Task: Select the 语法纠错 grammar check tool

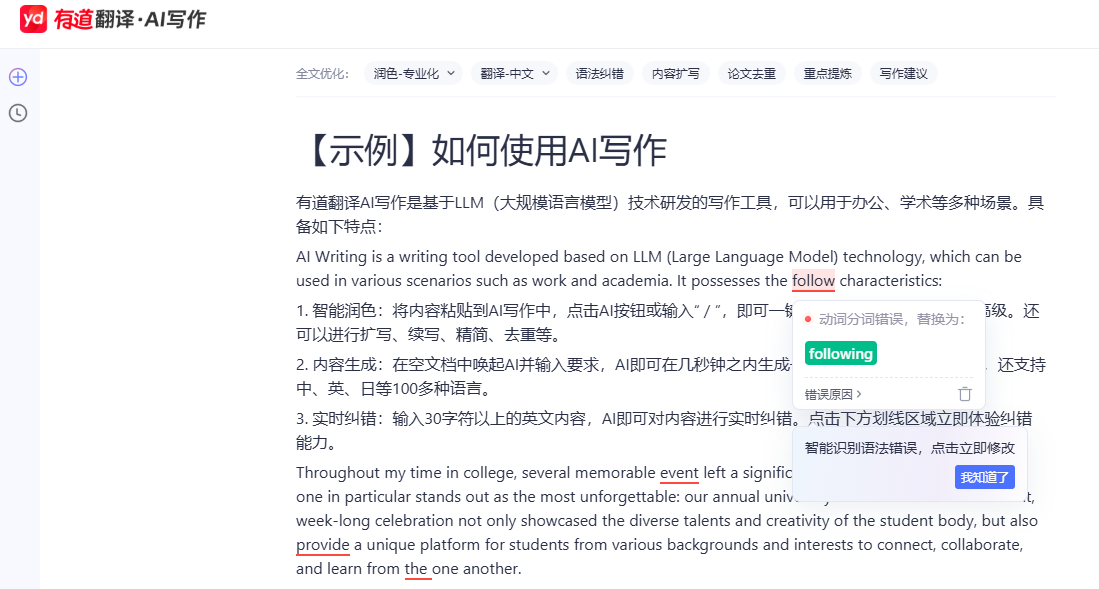Action: pyautogui.click(x=599, y=72)
